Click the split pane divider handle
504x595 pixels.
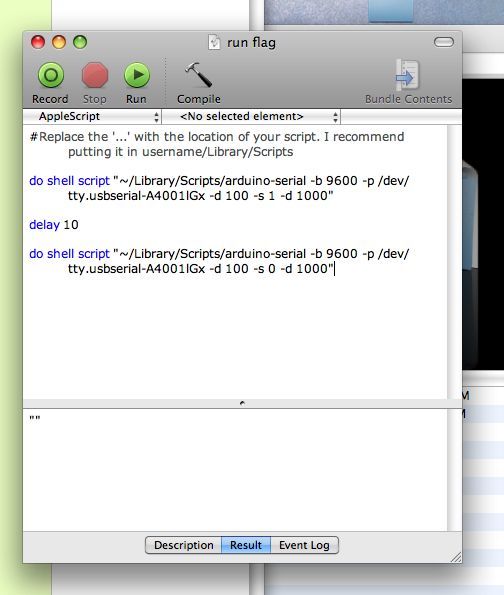pos(242,403)
